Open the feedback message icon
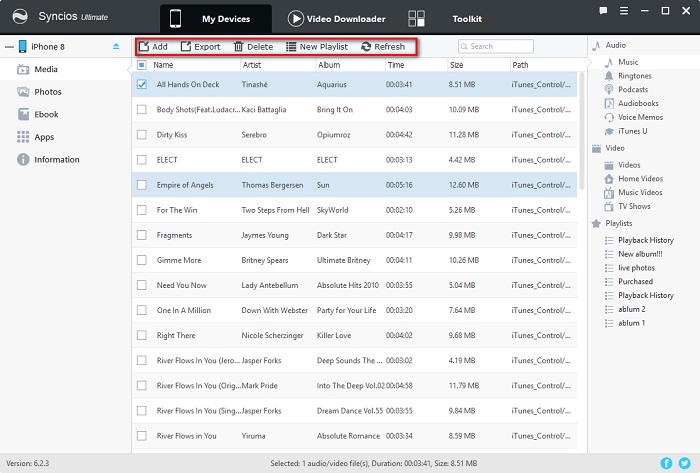 603,11
